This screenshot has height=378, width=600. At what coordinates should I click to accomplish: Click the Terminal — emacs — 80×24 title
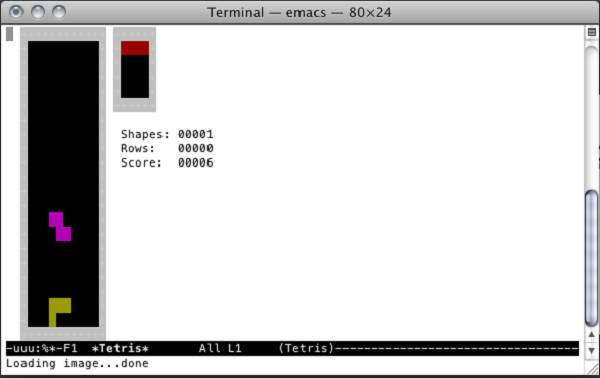pos(300,13)
